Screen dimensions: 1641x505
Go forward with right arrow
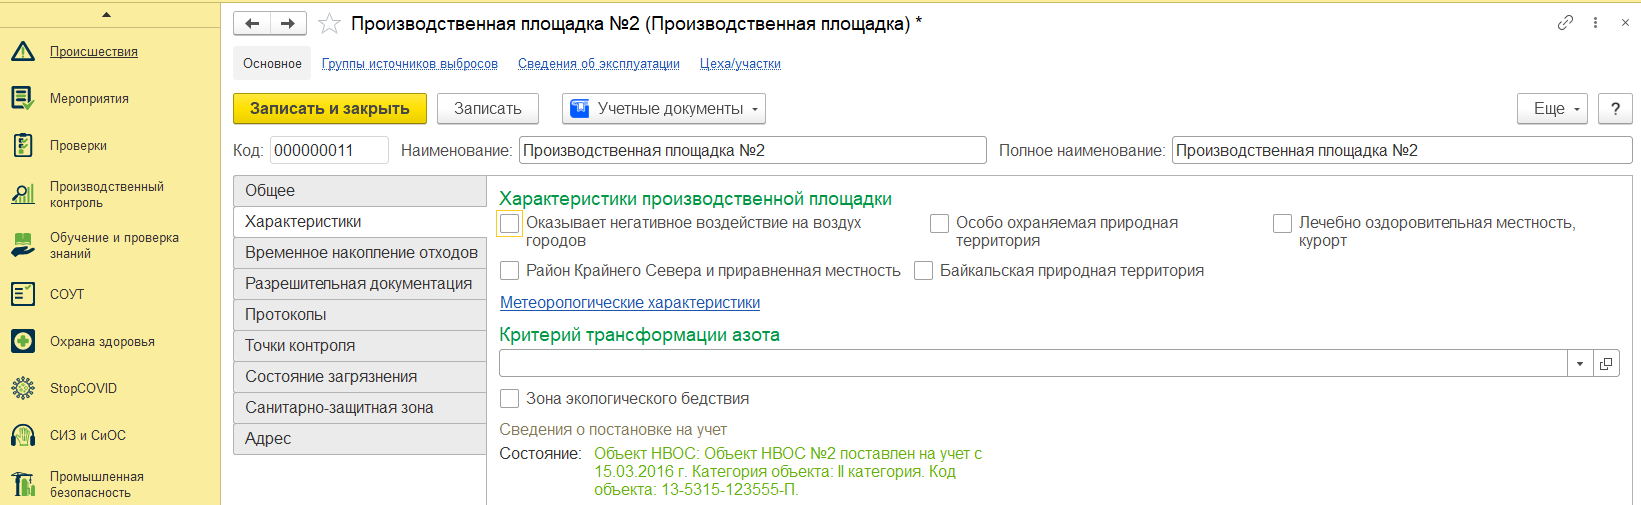coord(288,23)
